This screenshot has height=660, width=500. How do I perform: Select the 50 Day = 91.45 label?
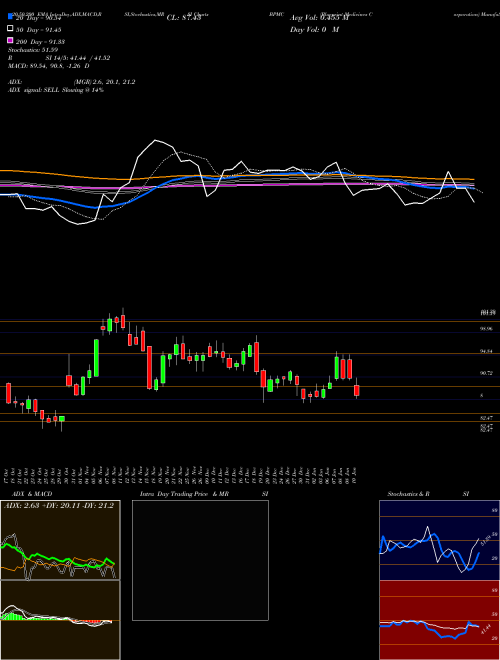click(x=38, y=30)
